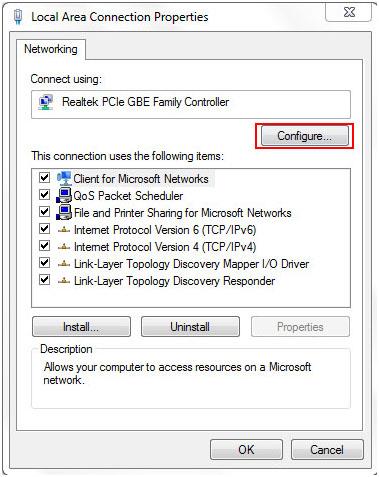Click the Description group label

coord(66,349)
